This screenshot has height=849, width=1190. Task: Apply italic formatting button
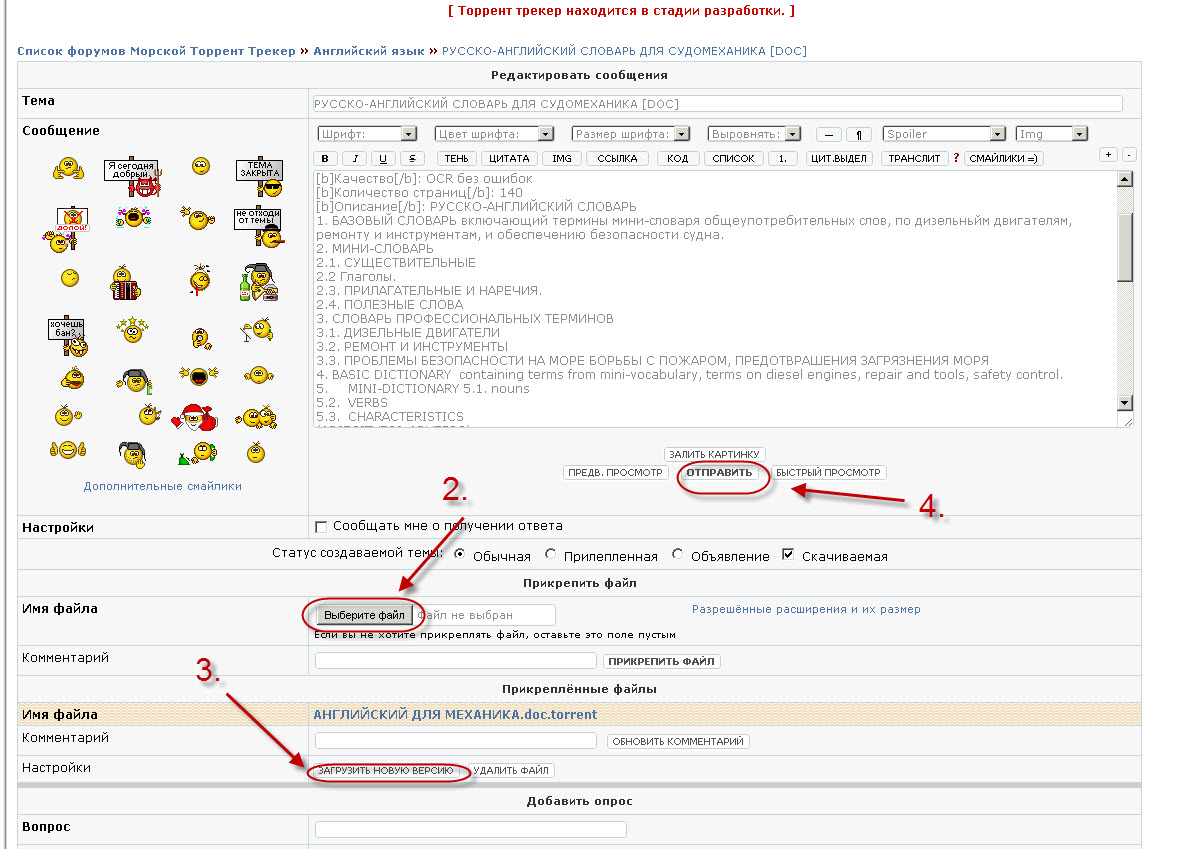(x=353, y=158)
